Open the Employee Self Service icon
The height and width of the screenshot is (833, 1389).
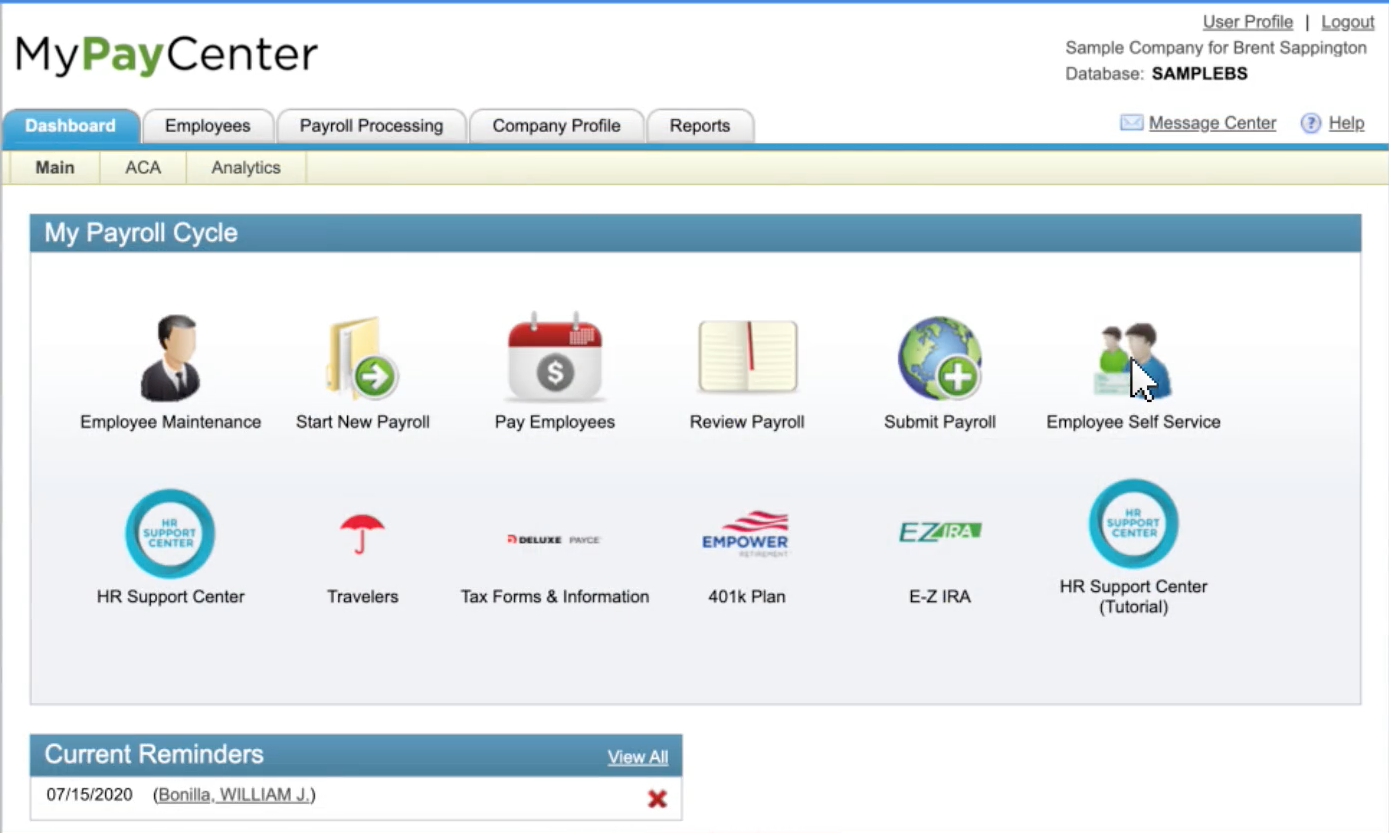coord(1133,360)
